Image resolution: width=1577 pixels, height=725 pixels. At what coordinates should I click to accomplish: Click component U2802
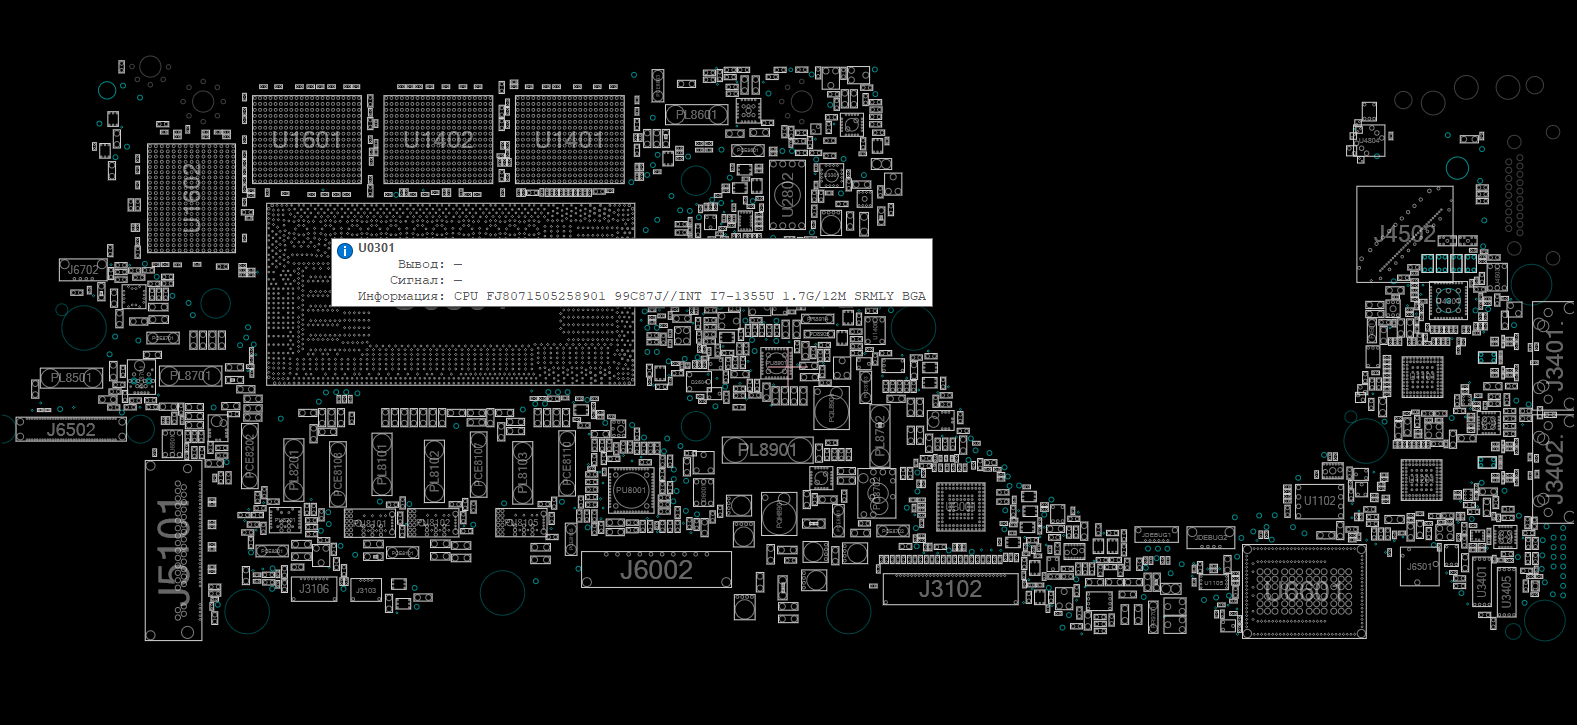pyautogui.click(x=787, y=195)
